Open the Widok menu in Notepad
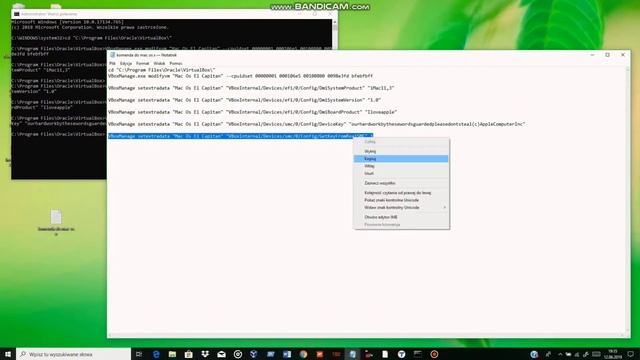The width and height of the screenshot is (640, 360). [159, 63]
